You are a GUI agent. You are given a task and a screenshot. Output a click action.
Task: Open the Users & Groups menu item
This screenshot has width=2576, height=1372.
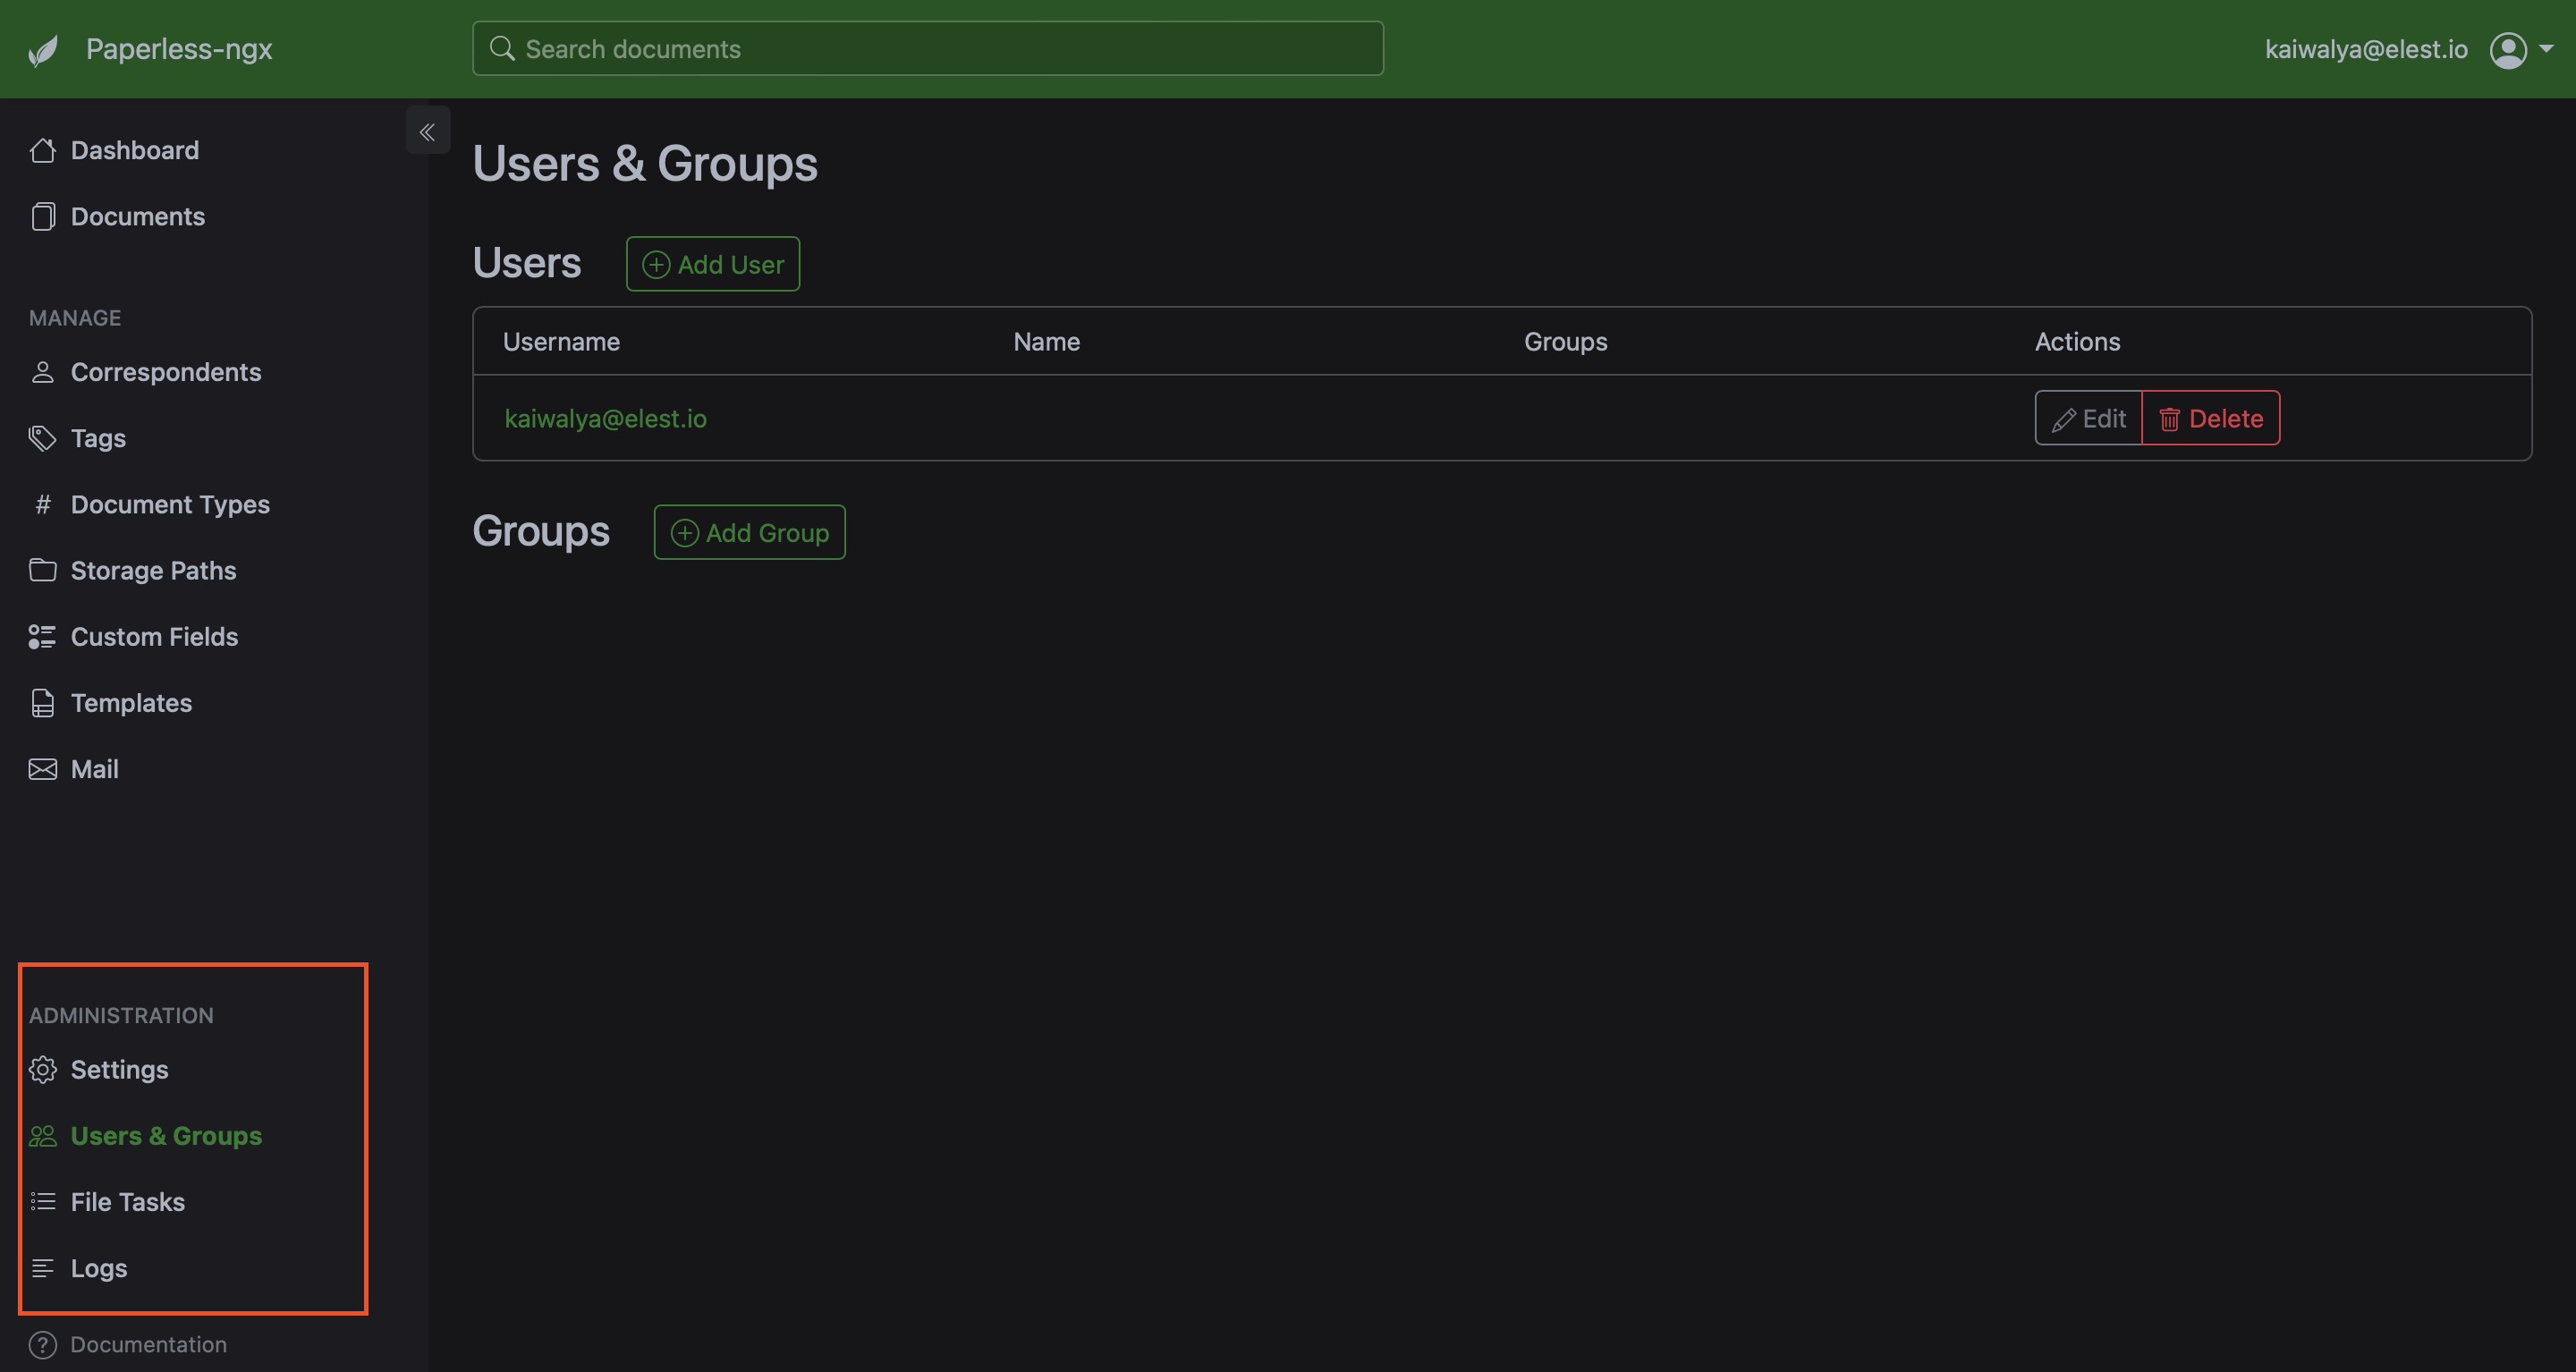(165, 1133)
